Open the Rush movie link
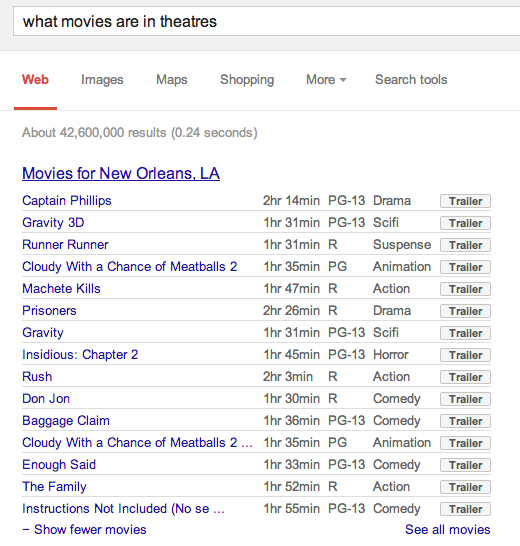Viewport: 520px width, 546px height. coord(37,376)
